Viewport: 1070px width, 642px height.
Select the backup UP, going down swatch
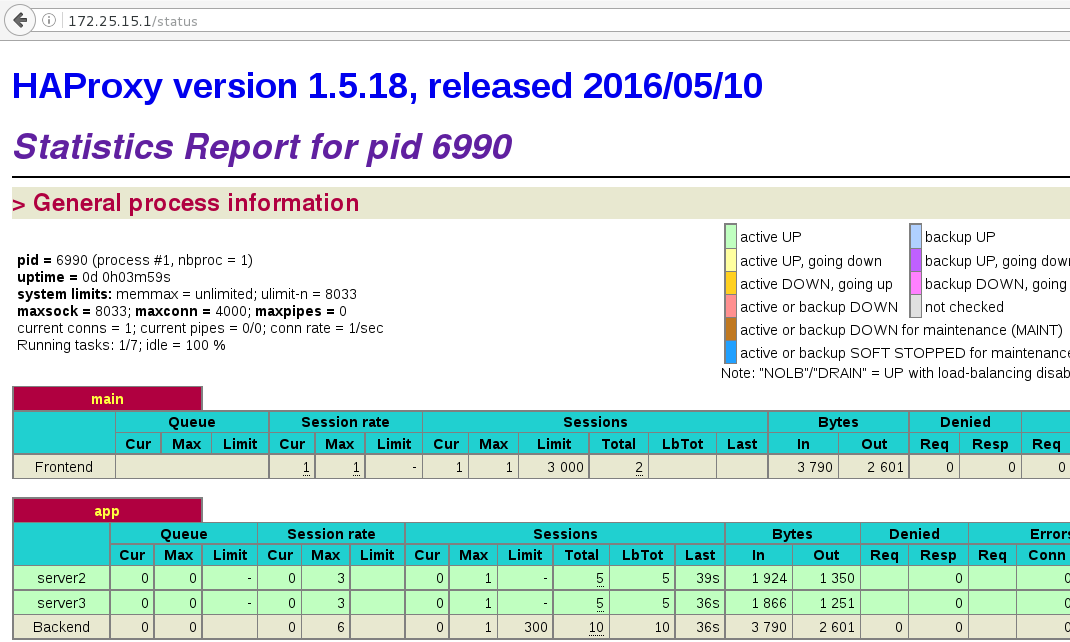[915, 260]
